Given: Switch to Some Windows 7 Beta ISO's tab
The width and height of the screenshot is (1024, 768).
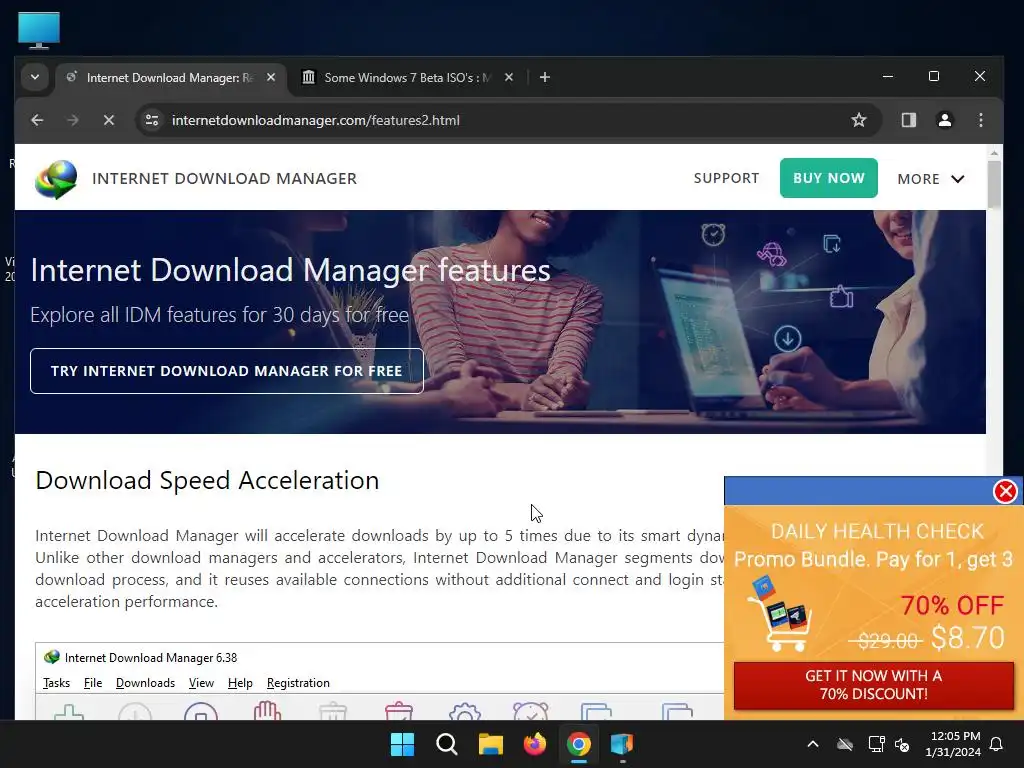Looking at the screenshot, I should tap(406, 78).
